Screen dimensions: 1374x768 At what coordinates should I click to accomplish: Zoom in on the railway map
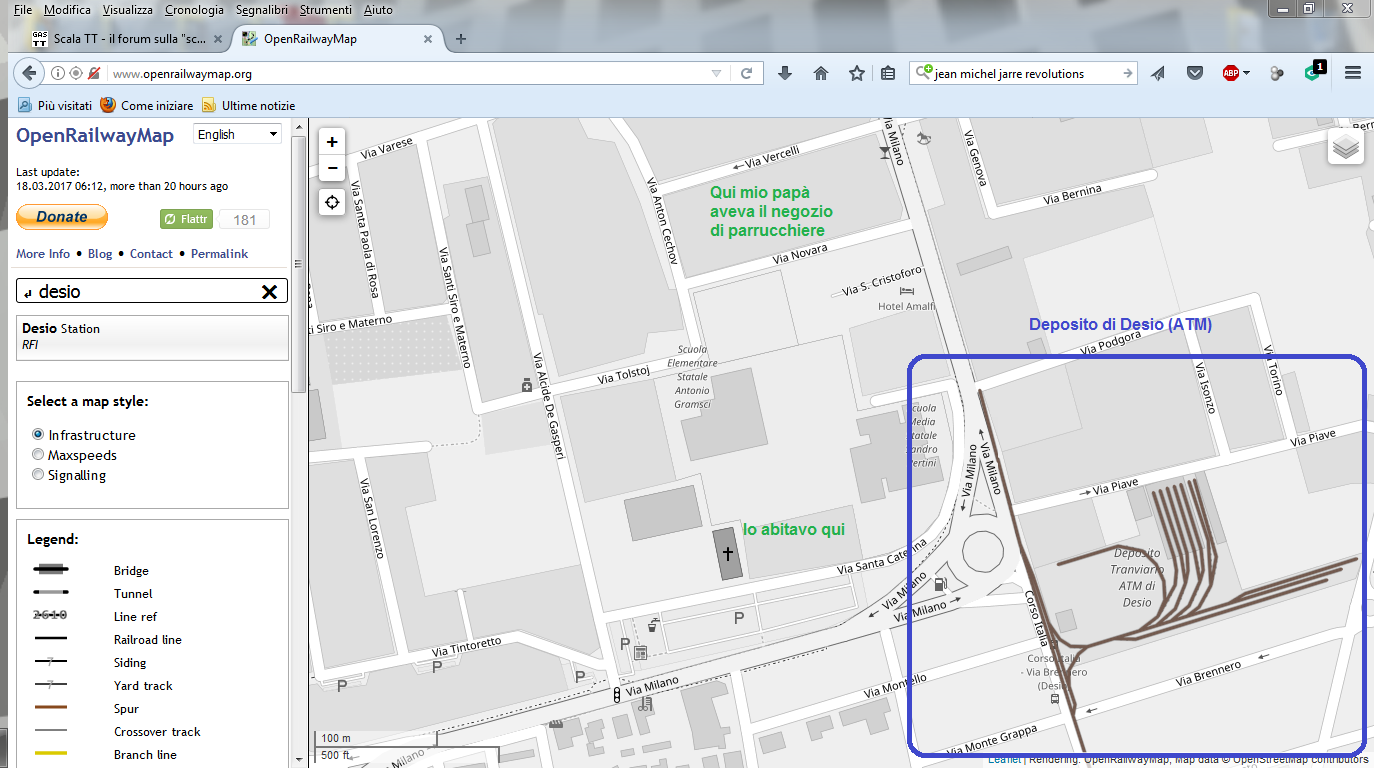tap(332, 142)
